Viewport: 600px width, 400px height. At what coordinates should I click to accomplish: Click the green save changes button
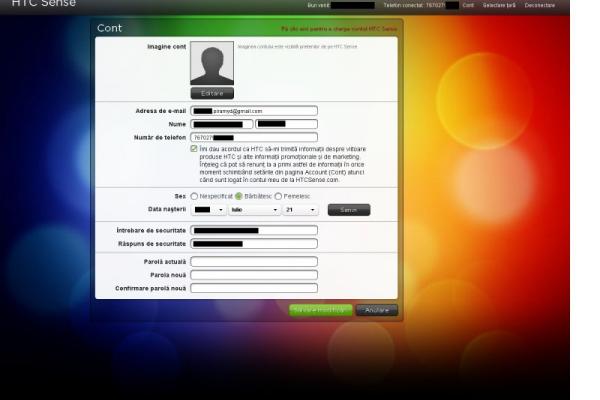point(321,310)
